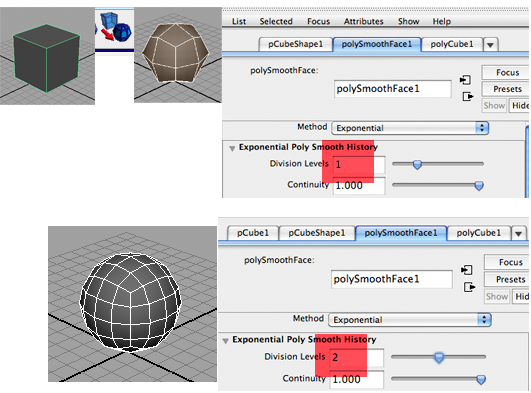This screenshot has height=393, width=531.
Task: Select polySmoothFace1 tab in lower panel
Action: coord(401,233)
